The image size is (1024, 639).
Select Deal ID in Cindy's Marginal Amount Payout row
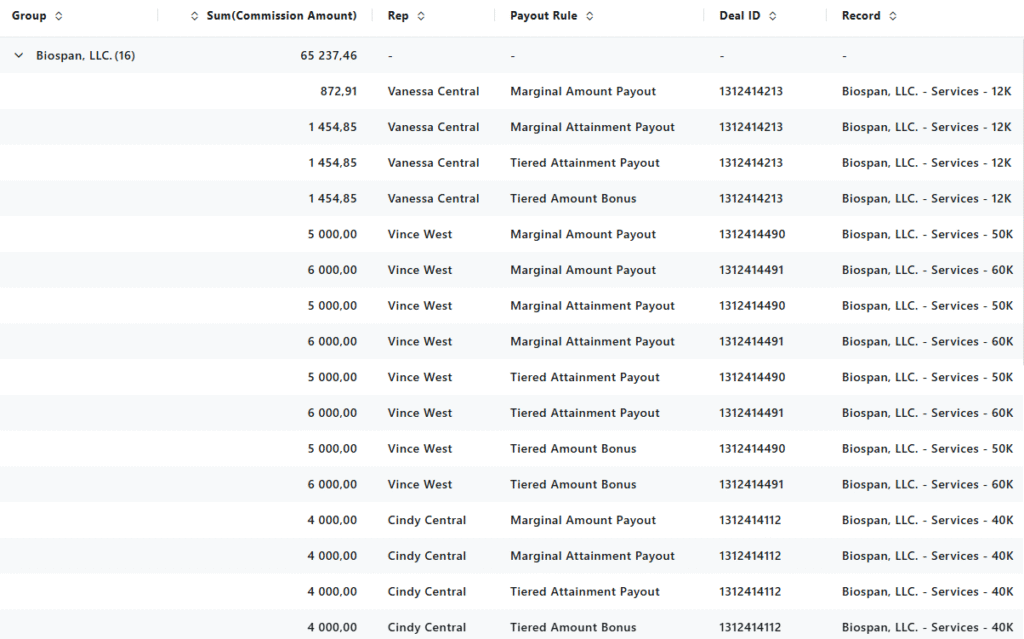coord(751,521)
